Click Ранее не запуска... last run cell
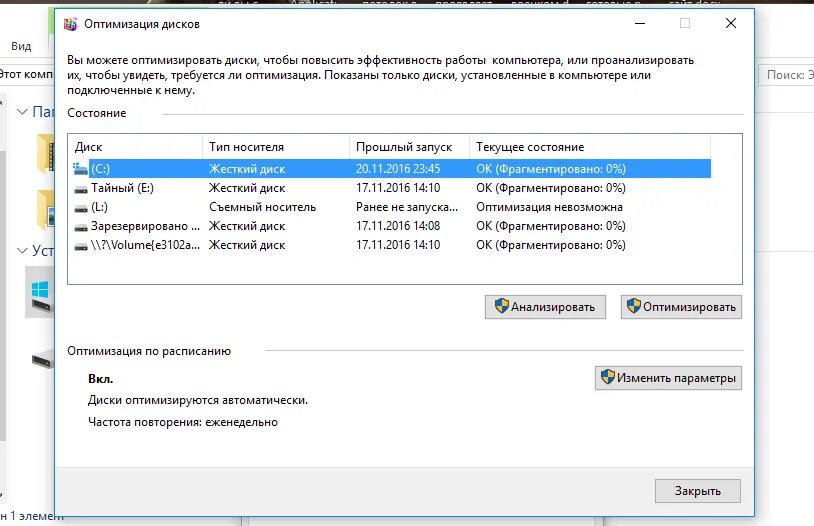Viewport: 814px width, 526px height. tap(407, 207)
